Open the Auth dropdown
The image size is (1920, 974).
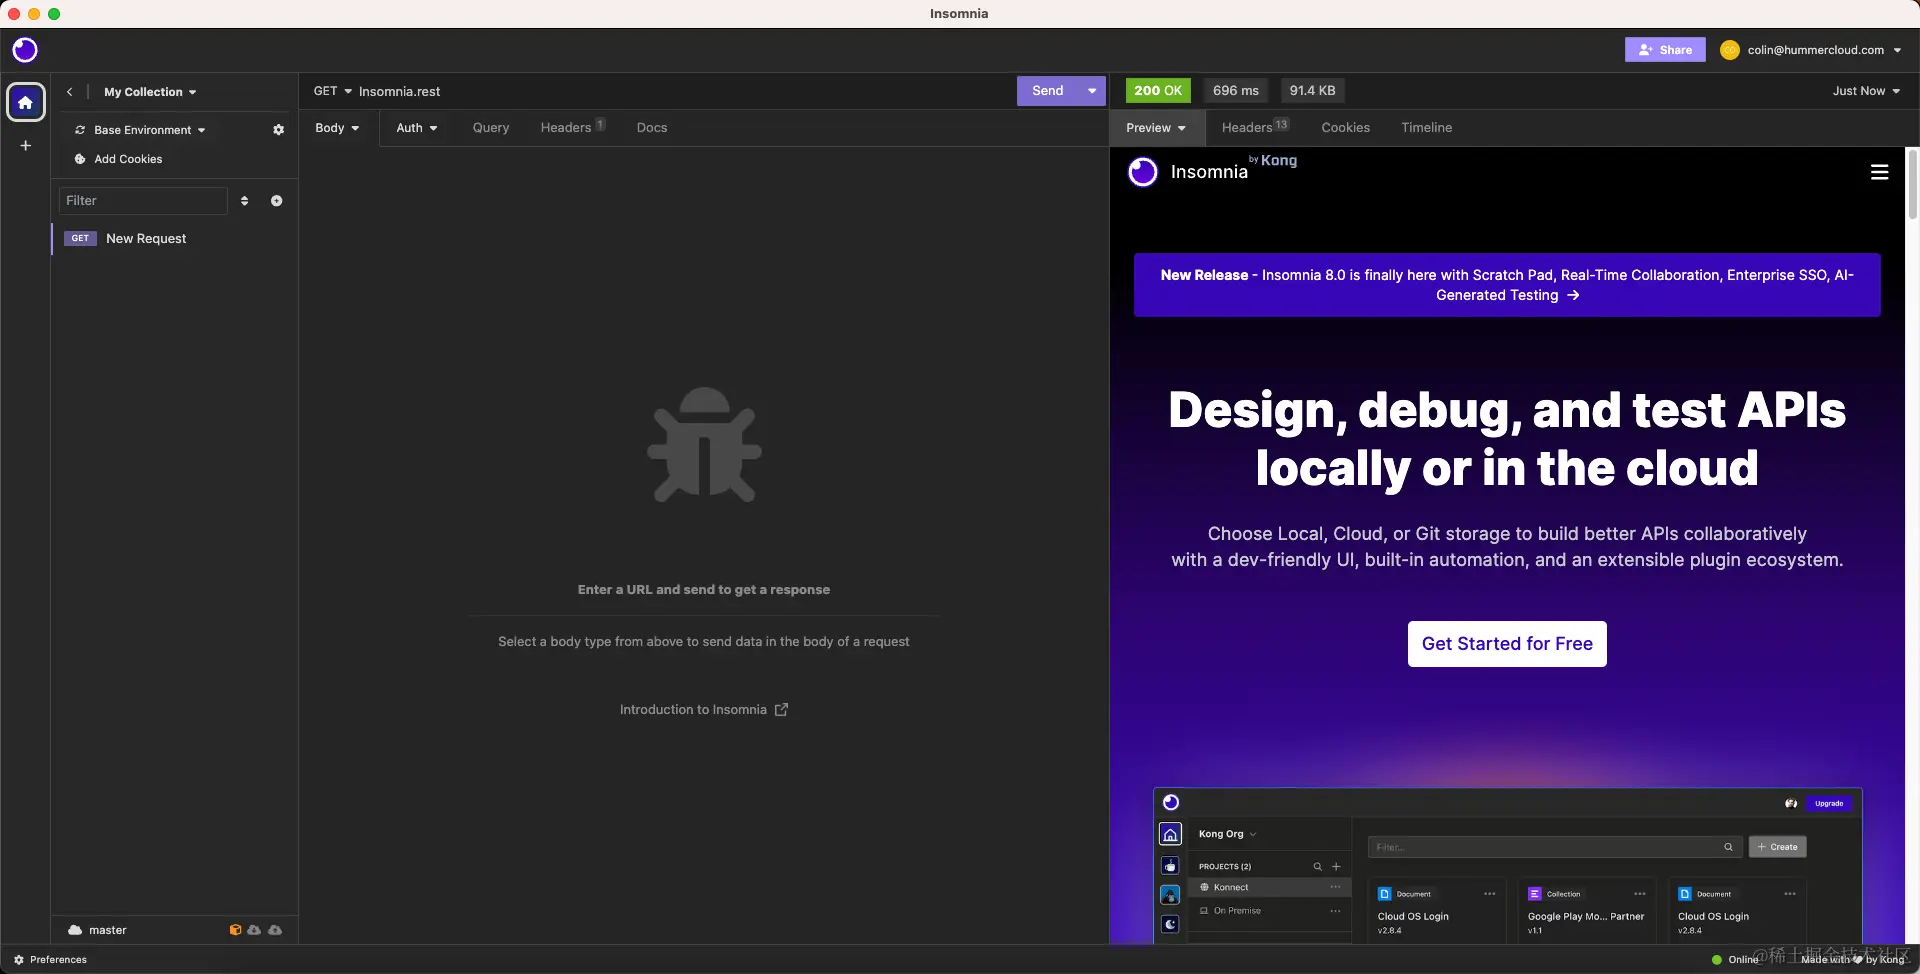[417, 128]
